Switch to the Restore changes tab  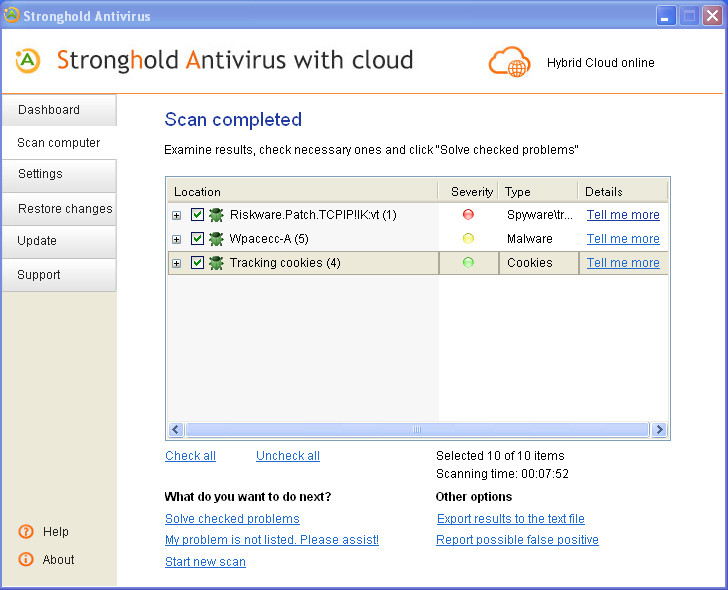59,209
